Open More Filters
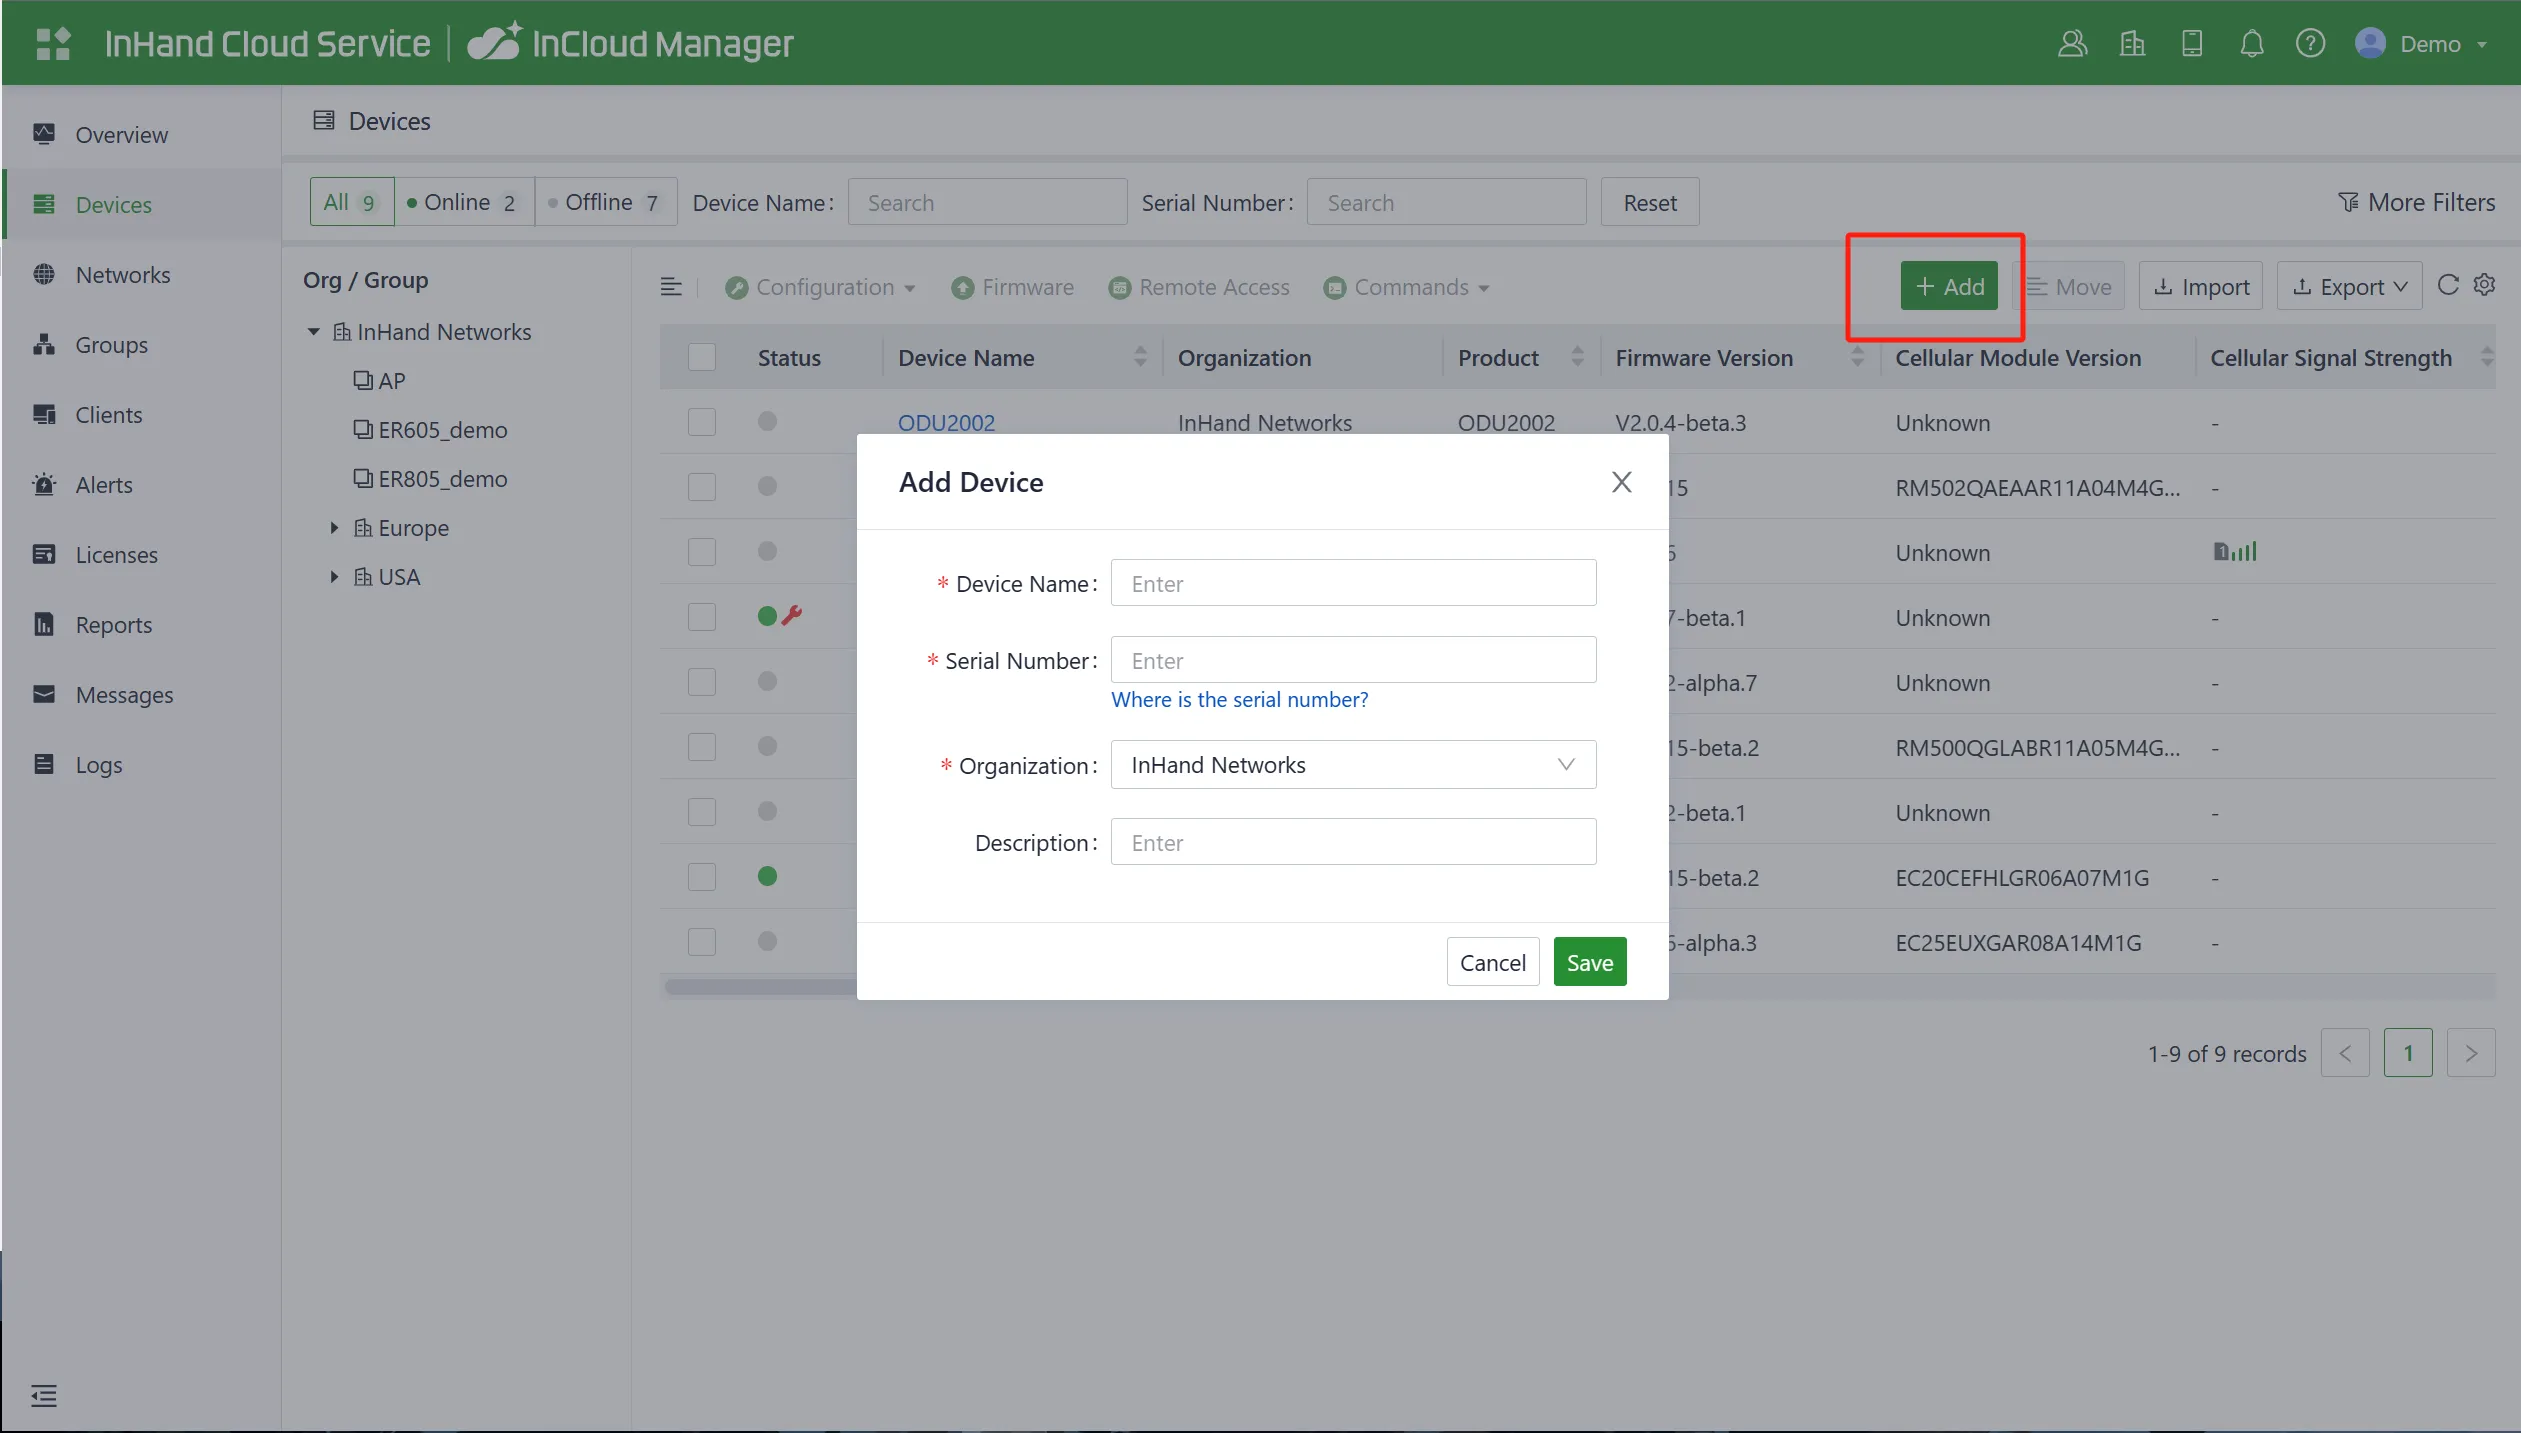Screen dimensions: 2521x1433 2416,202
